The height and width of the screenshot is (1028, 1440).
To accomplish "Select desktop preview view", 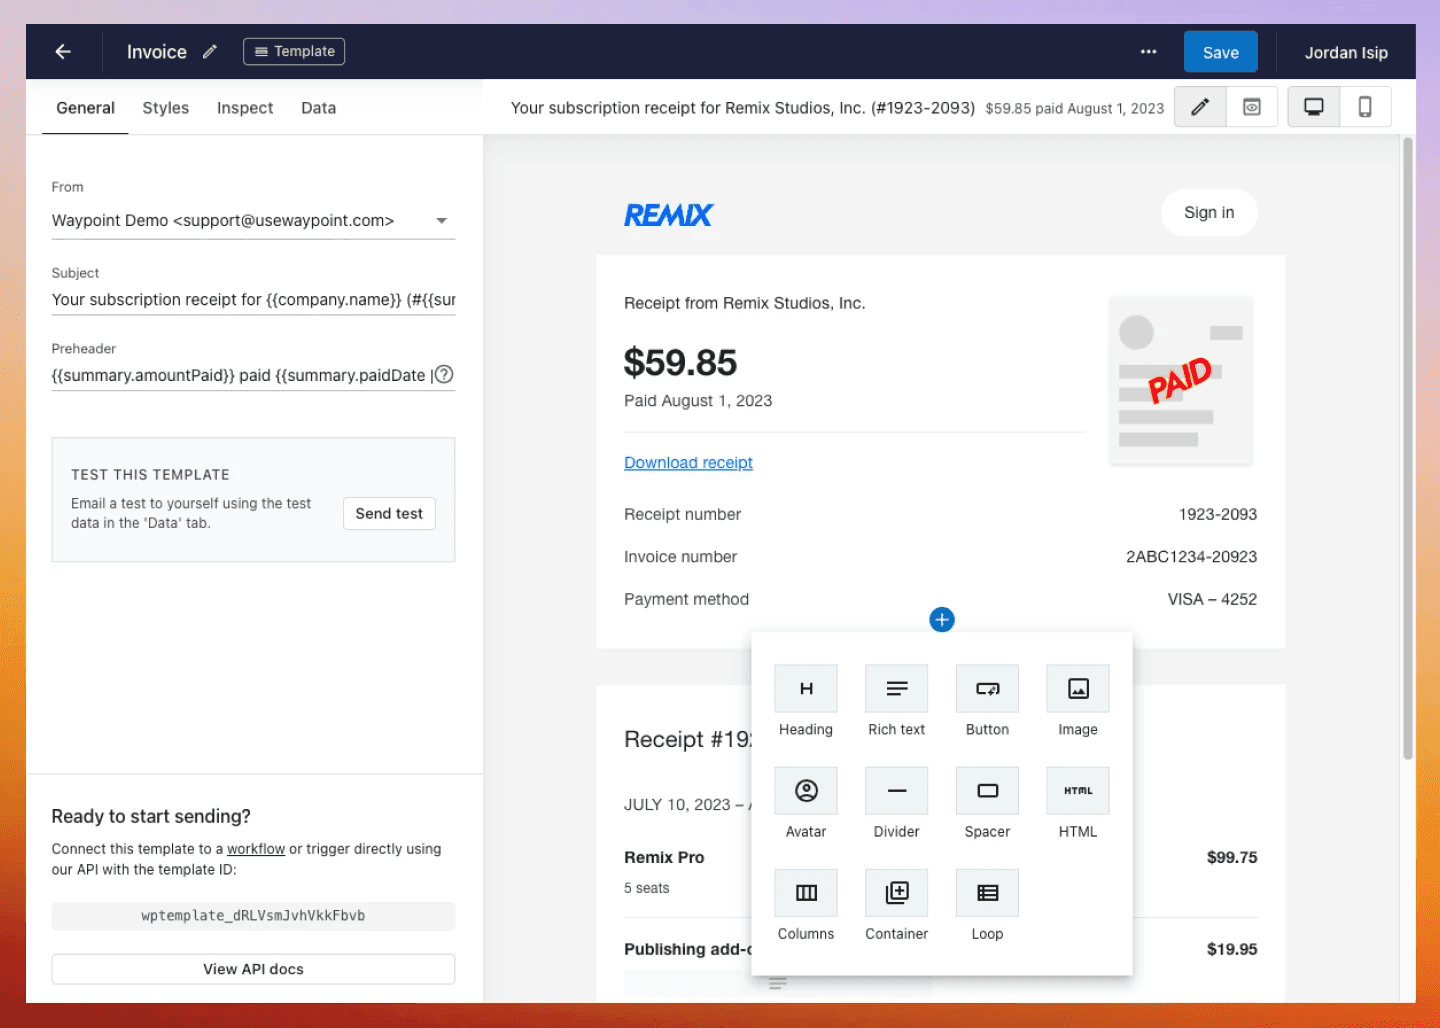I will pos(1314,107).
